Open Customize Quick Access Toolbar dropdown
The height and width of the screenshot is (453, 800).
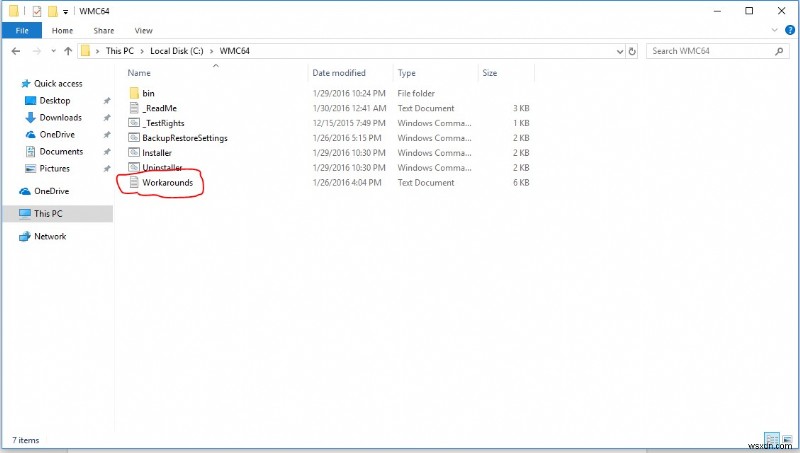[65, 11]
